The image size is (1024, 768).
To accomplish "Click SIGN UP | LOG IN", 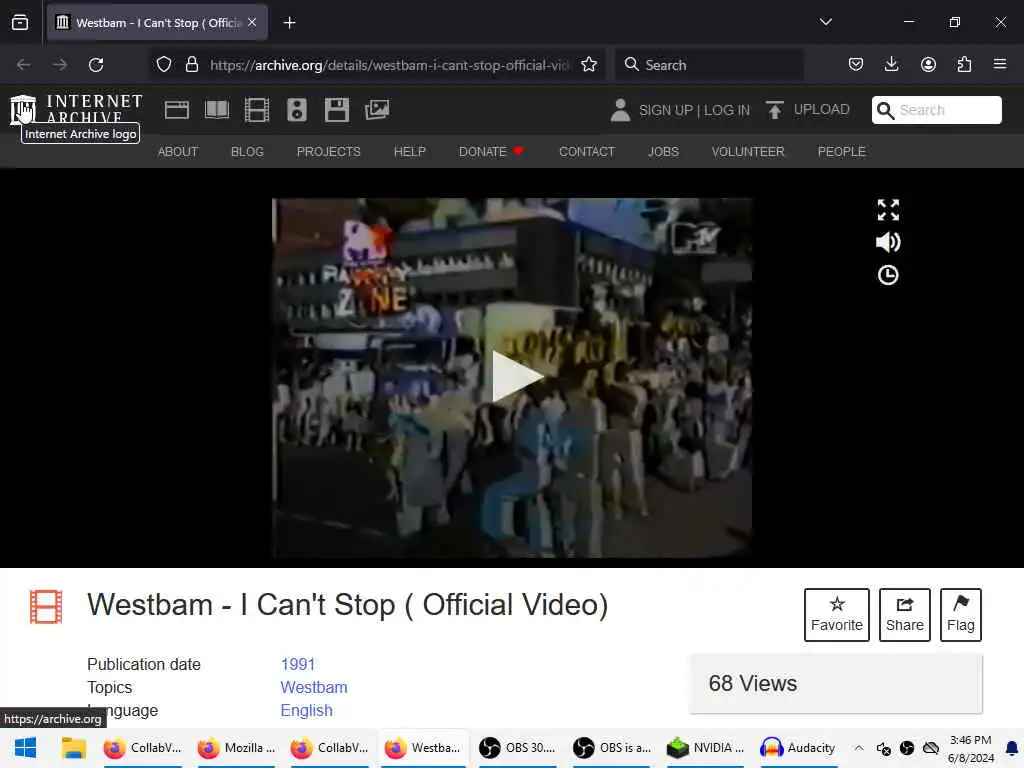I will pyautogui.click(x=694, y=110).
